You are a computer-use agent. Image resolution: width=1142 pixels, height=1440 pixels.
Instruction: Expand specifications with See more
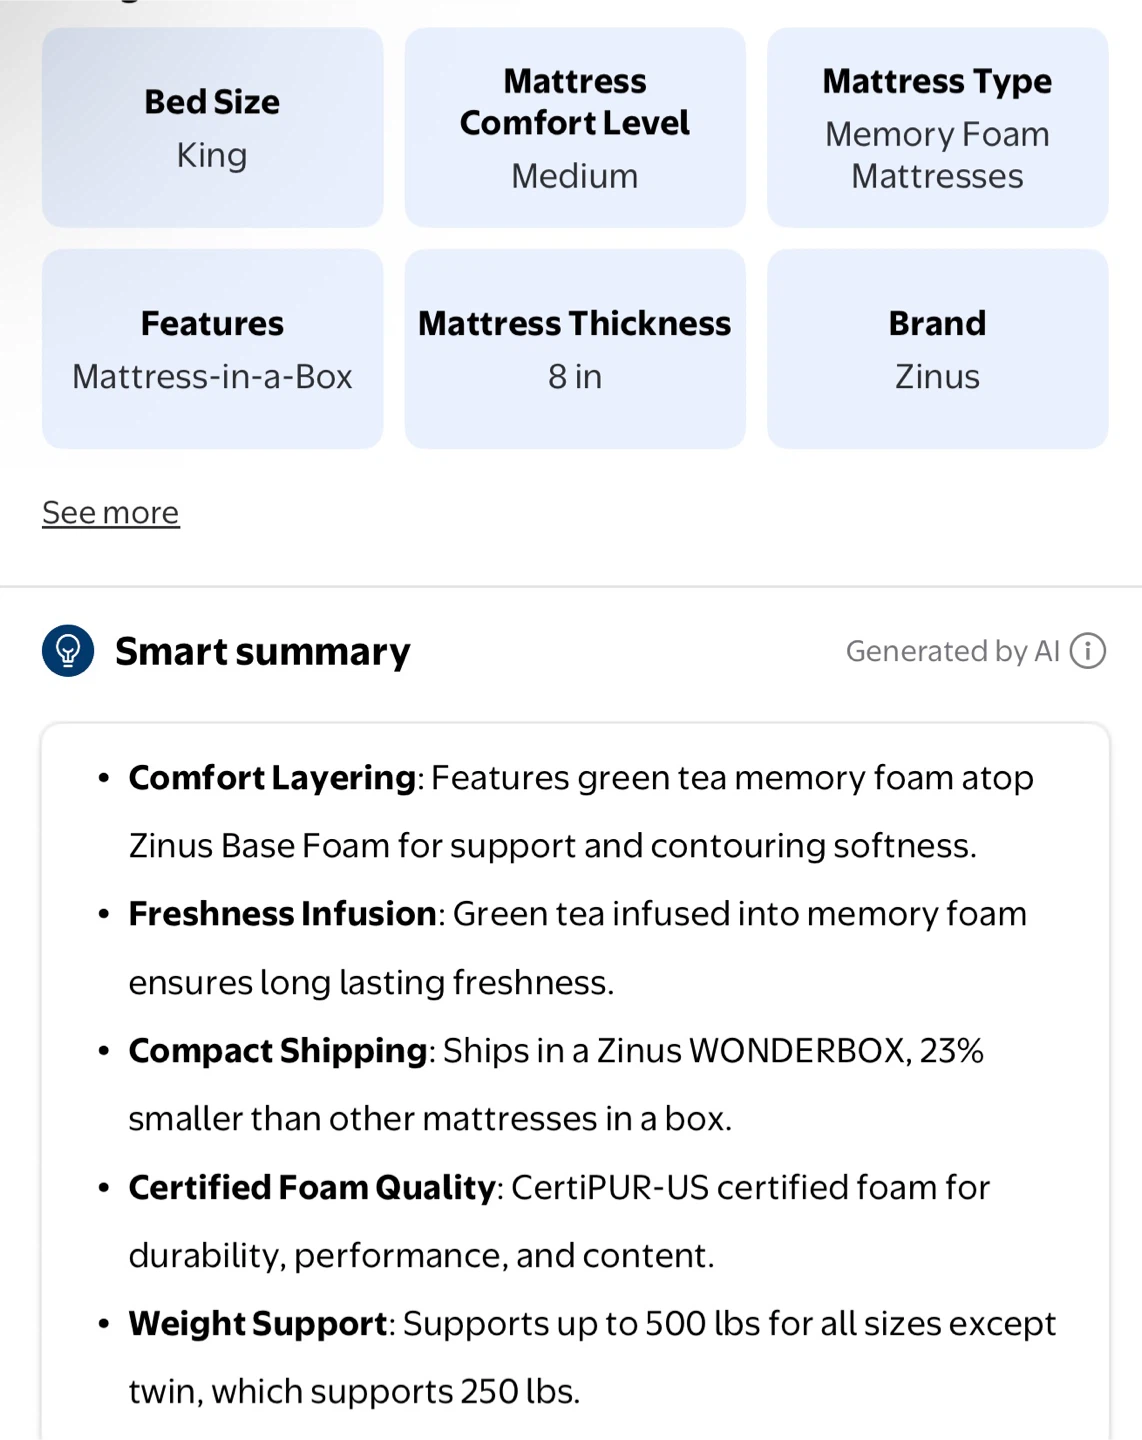coord(111,512)
